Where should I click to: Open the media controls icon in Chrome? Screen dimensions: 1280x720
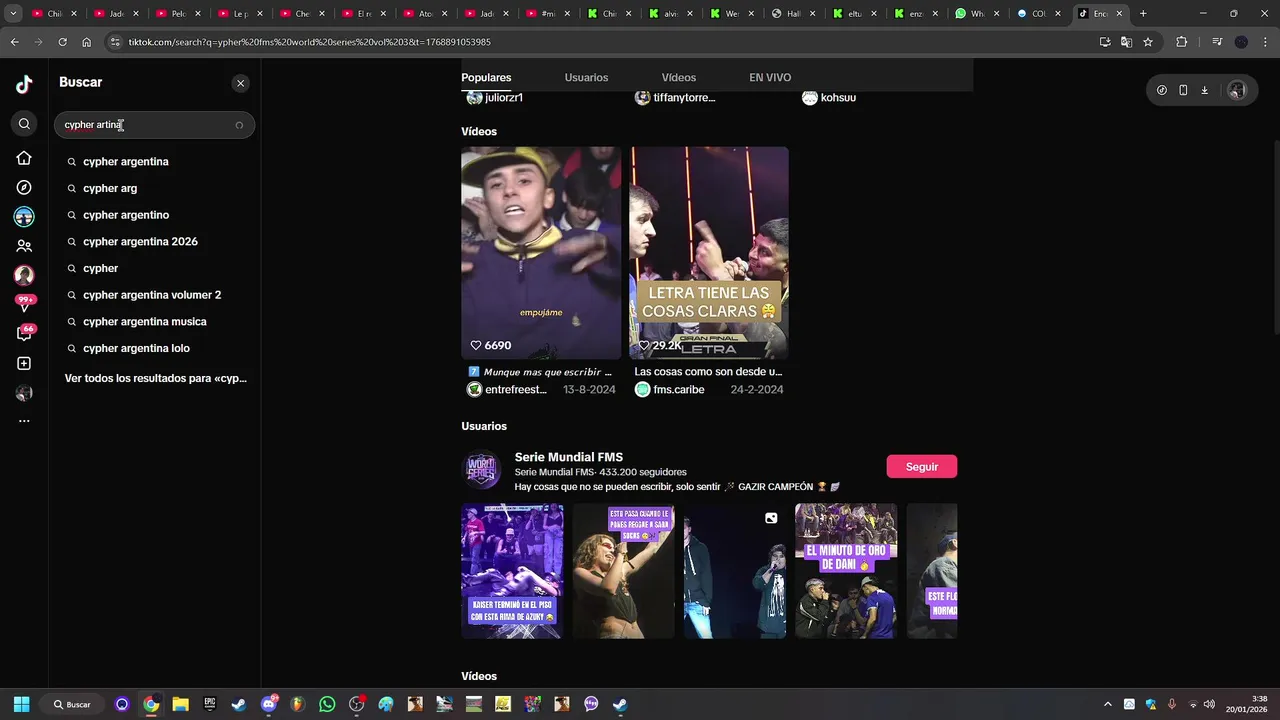coord(1217,42)
